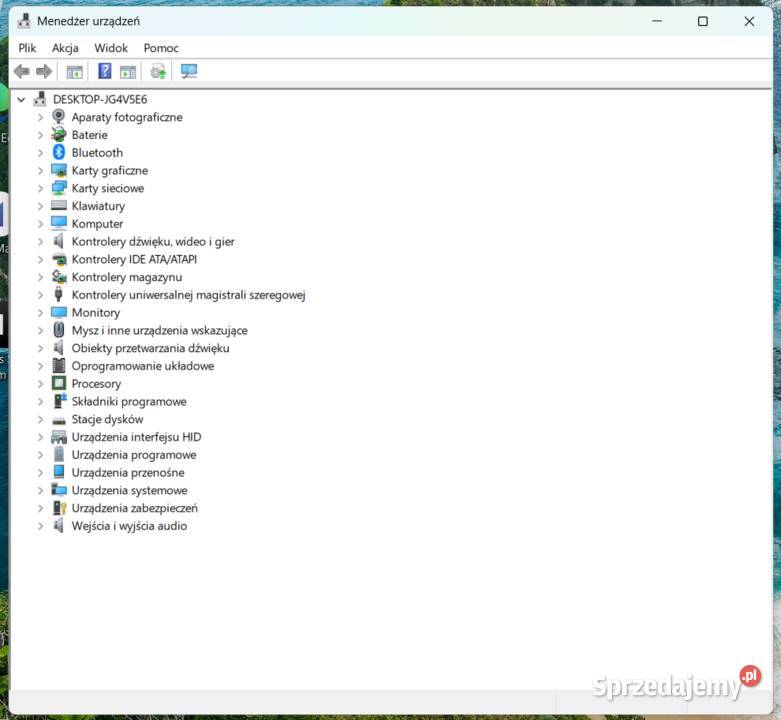Open the Pomoc menu
The image size is (781, 720).
161,48
